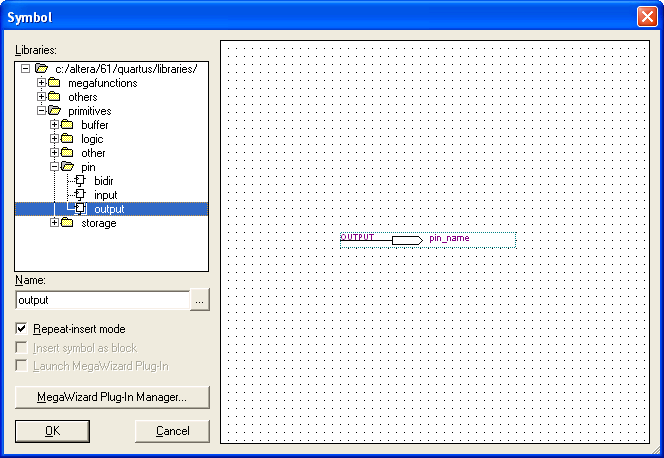Viewport: 664px width, 458px height.
Task: Select the other primitives folder item
Action: point(93,153)
